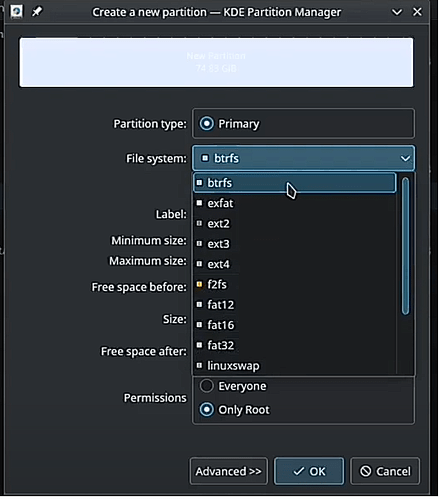Collapse the File system btrfs combo box

[x=303, y=158]
